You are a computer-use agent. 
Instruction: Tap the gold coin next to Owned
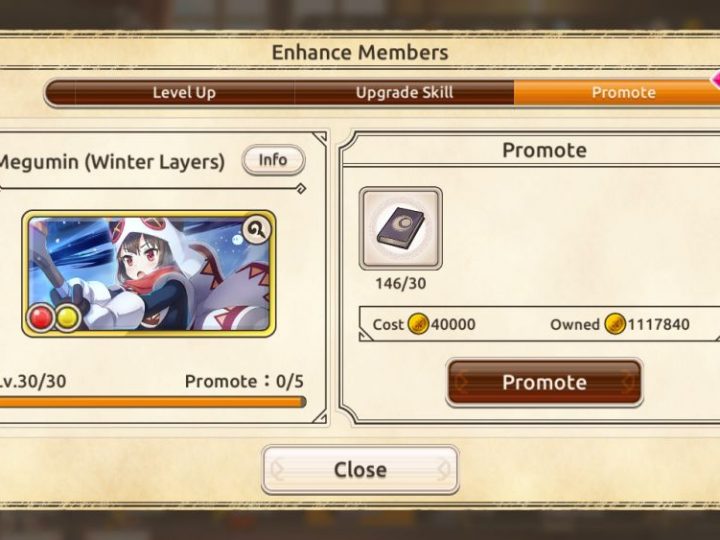[614, 324]
